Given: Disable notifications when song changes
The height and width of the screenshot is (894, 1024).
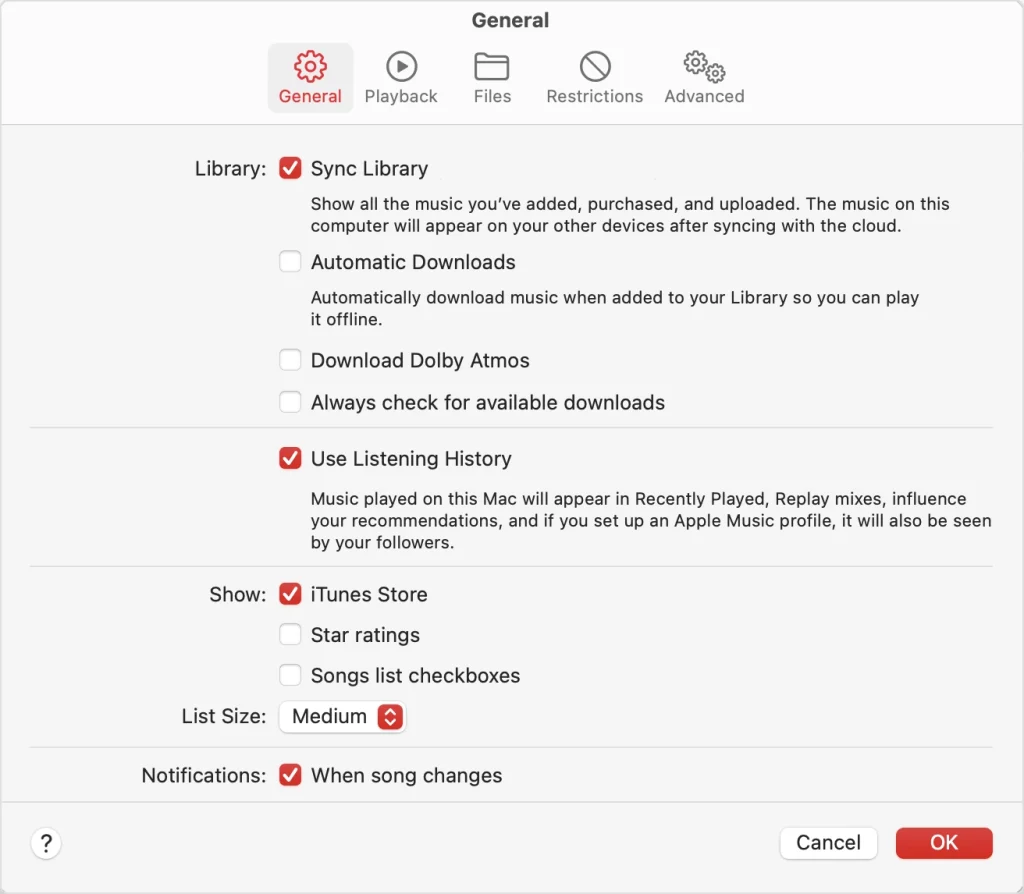Looking at the screenshot, I should click(290, 775).
